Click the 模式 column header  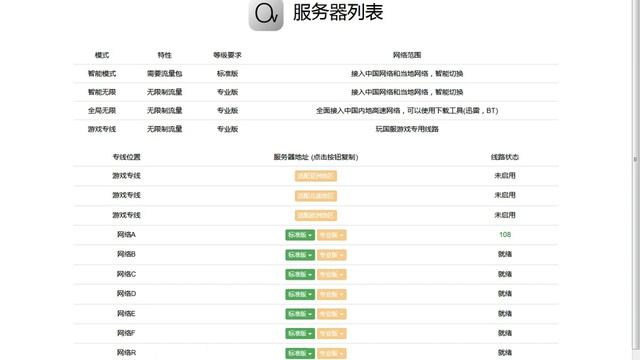point(102,55)
